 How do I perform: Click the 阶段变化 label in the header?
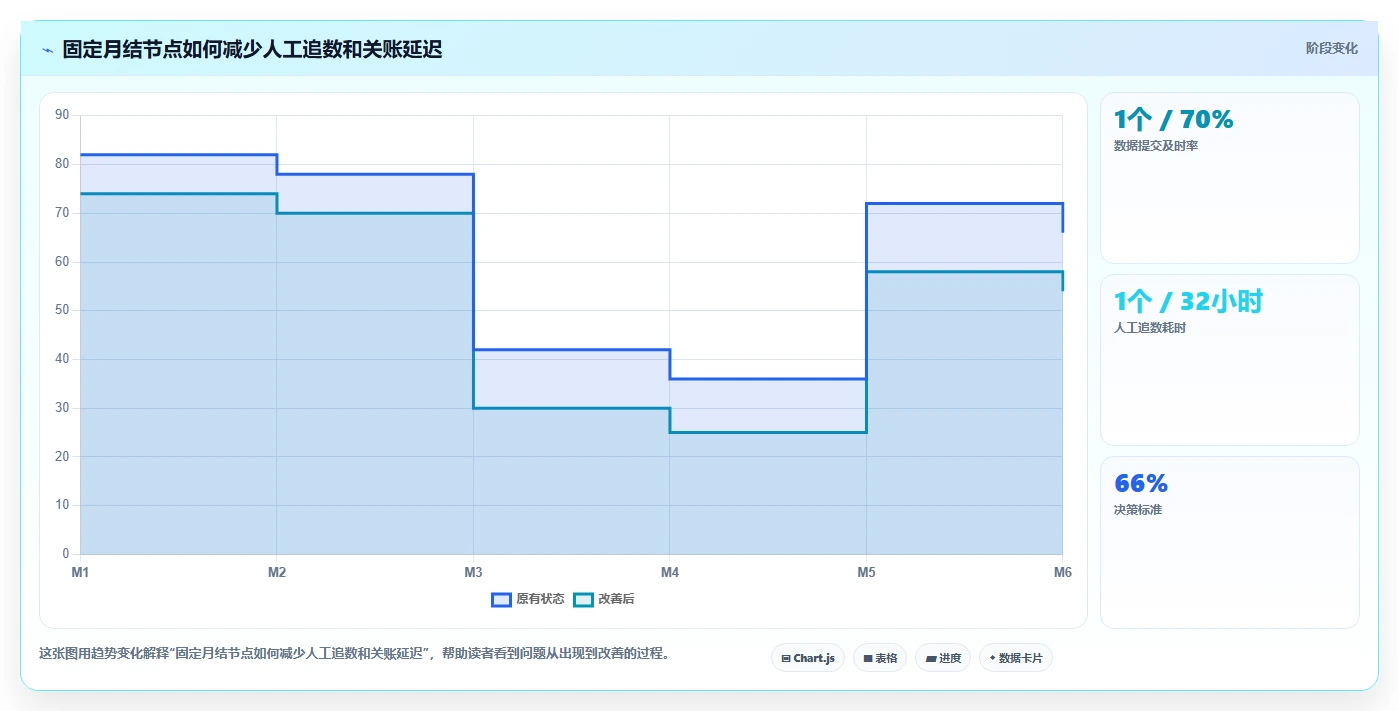coord(1331,48)
